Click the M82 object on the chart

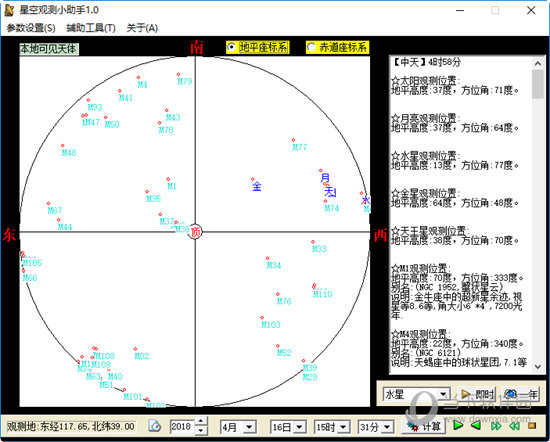[x=142, y=356]
